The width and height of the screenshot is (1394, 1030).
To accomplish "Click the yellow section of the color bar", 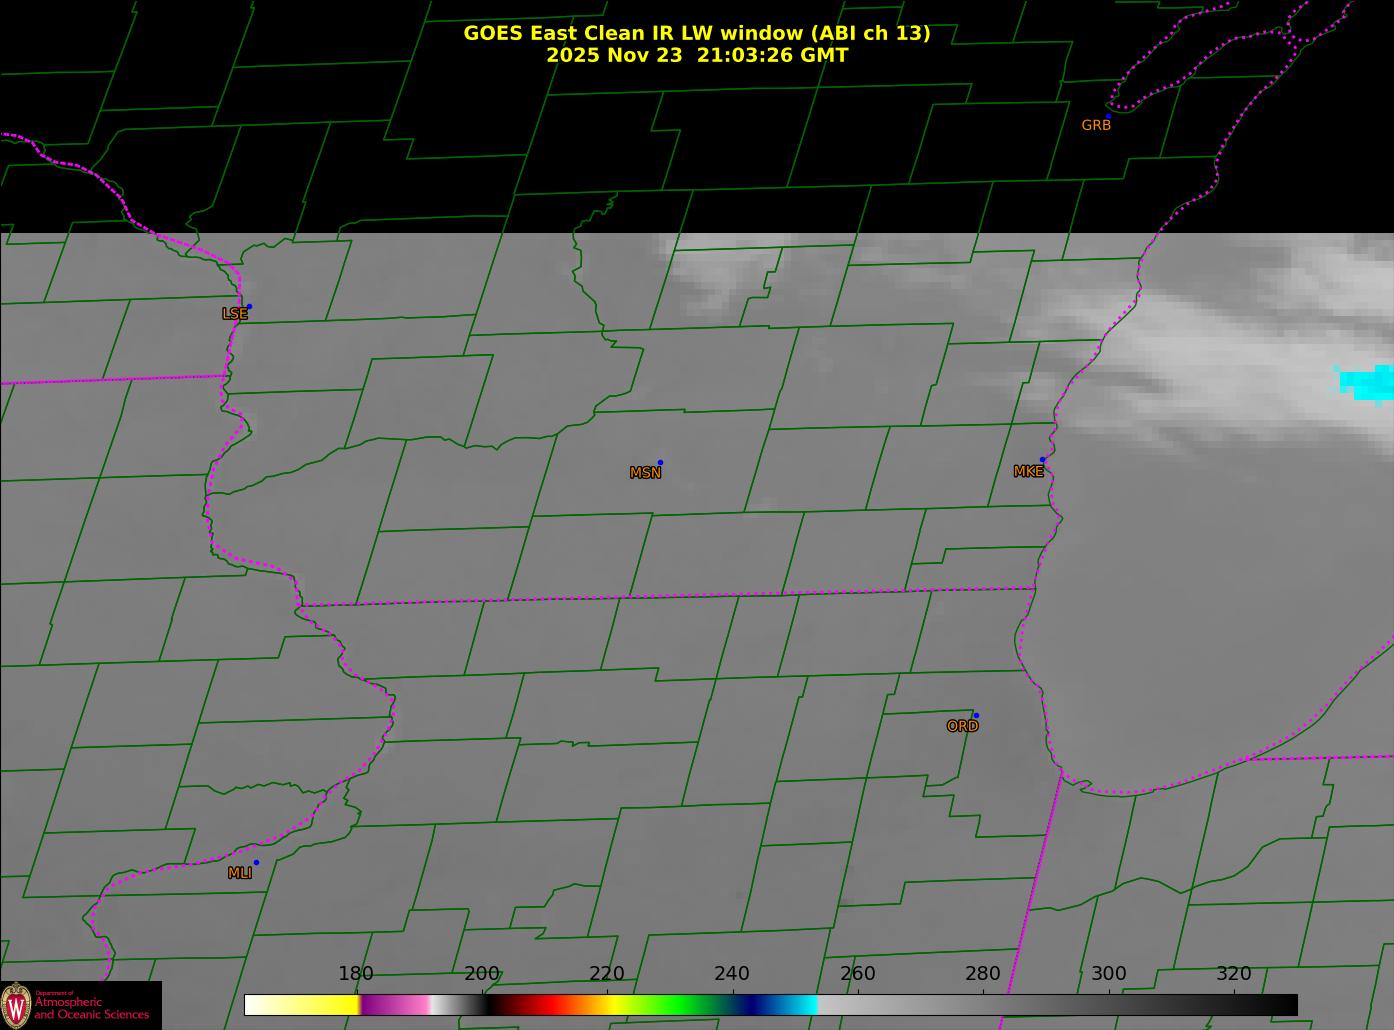I will (x=320, y=1004).
